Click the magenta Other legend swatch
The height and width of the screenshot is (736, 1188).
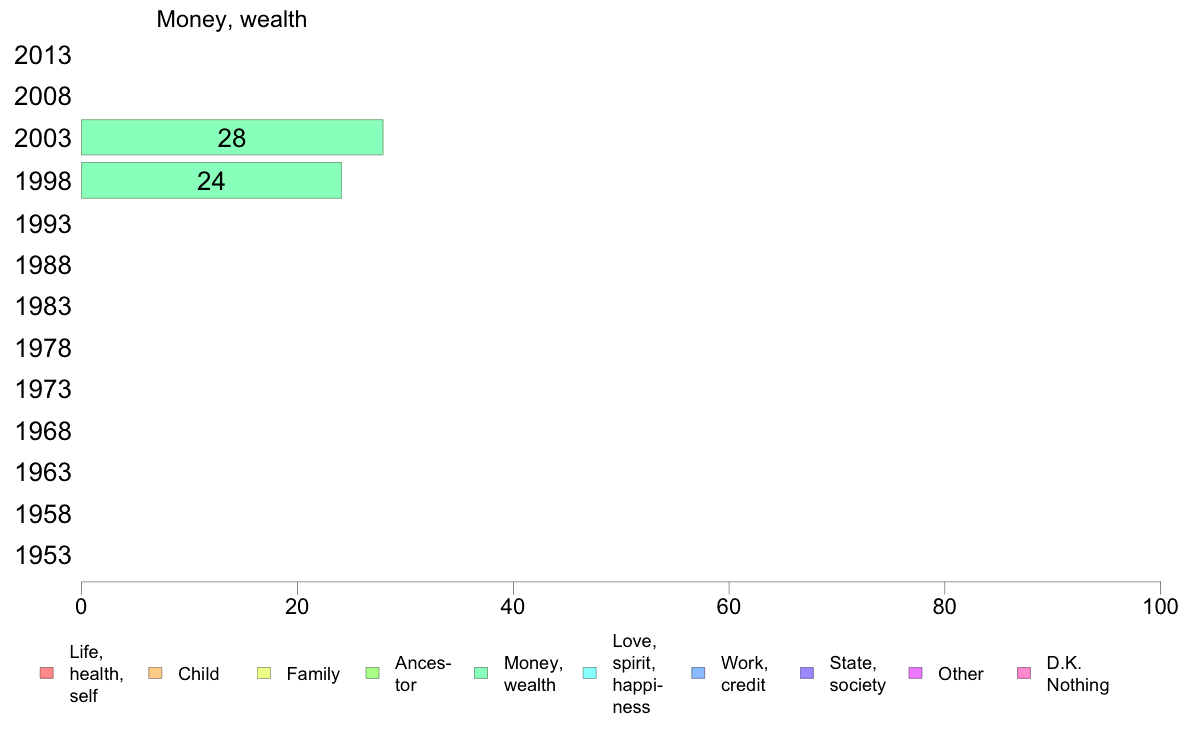point(915,673)
